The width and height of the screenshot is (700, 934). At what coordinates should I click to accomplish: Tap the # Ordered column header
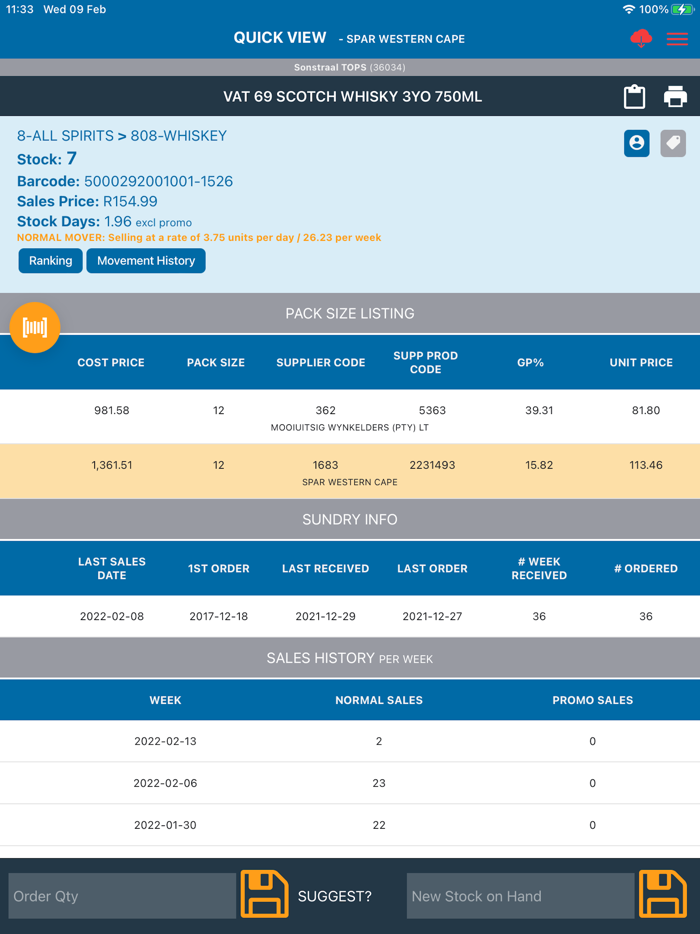[x=646, y=568]
